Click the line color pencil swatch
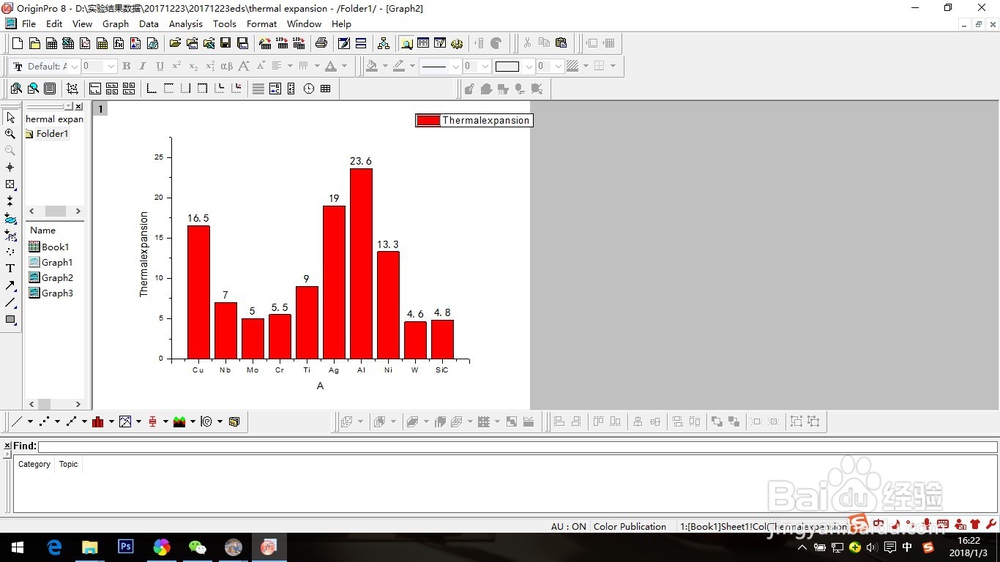Screen dimensions: 1000x562 tap(399, 66)
